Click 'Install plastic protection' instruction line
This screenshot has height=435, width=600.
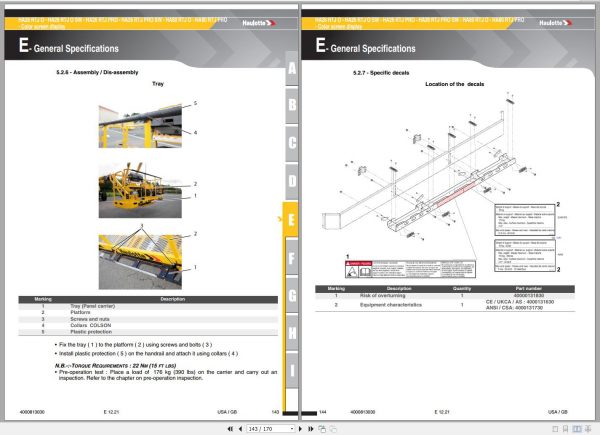click(x=148, y=354)
